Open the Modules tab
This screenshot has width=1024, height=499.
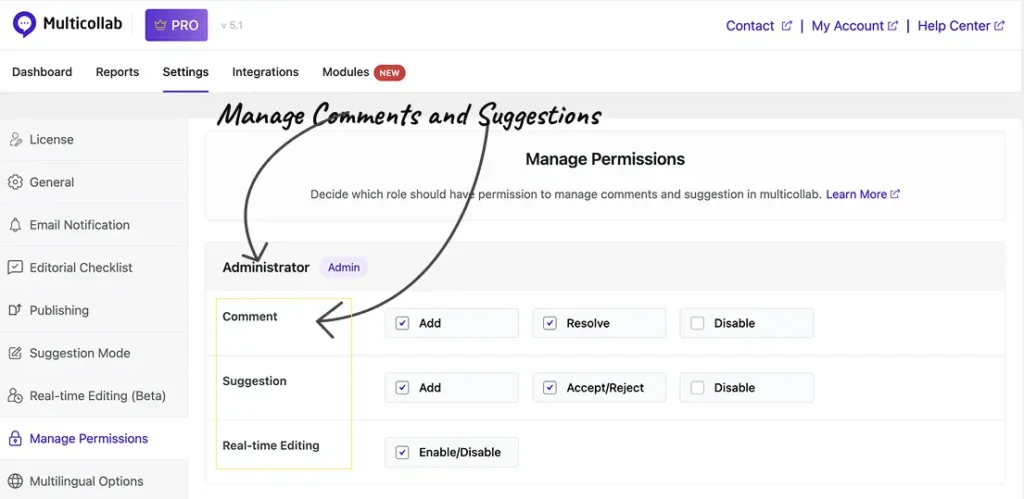(345, 72)
